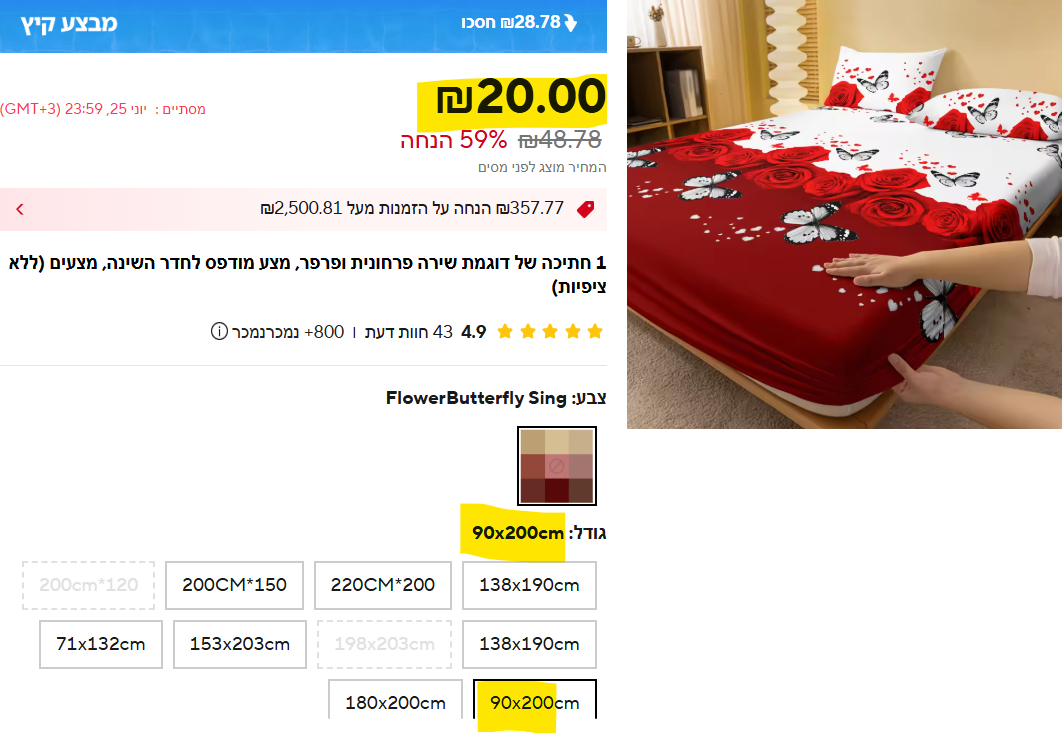Choose the 138x190cm option in first row

(x=530, y=585)
